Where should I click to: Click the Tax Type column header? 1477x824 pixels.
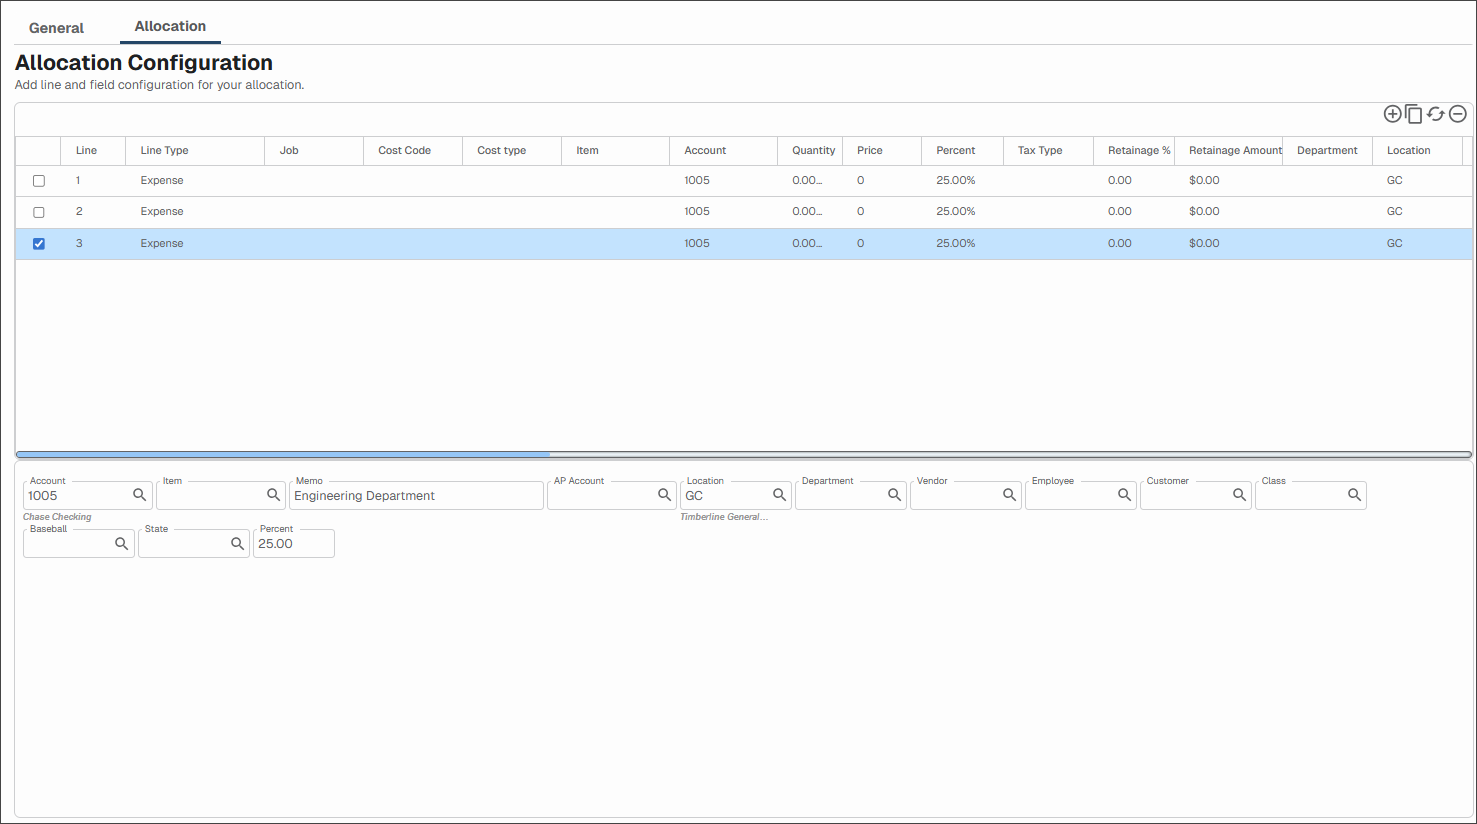pyautogui.click(x=1048, y=150)
